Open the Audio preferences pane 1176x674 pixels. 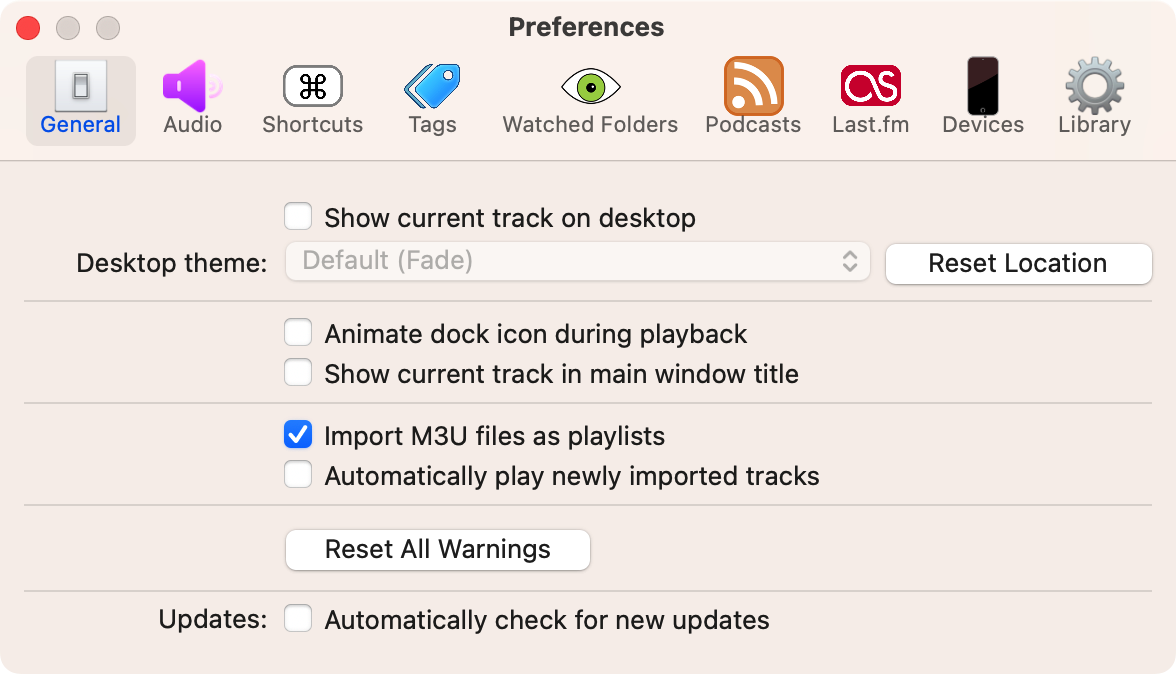coord(193,100)
